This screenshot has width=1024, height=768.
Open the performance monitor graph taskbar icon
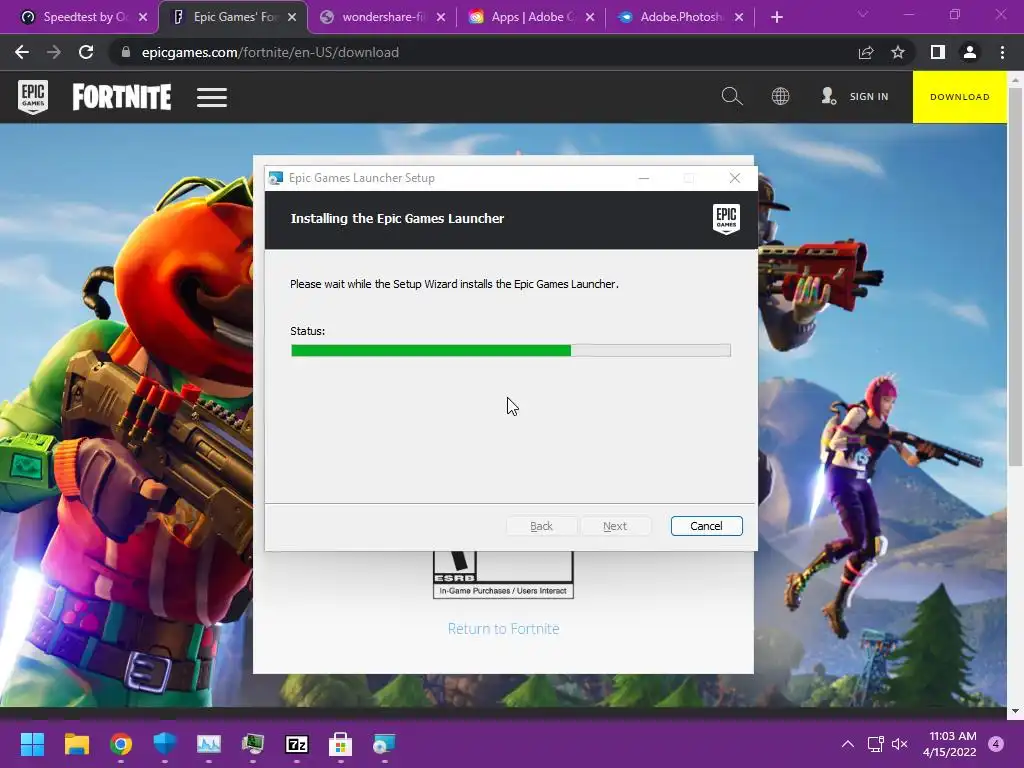[x=209, y=744]
